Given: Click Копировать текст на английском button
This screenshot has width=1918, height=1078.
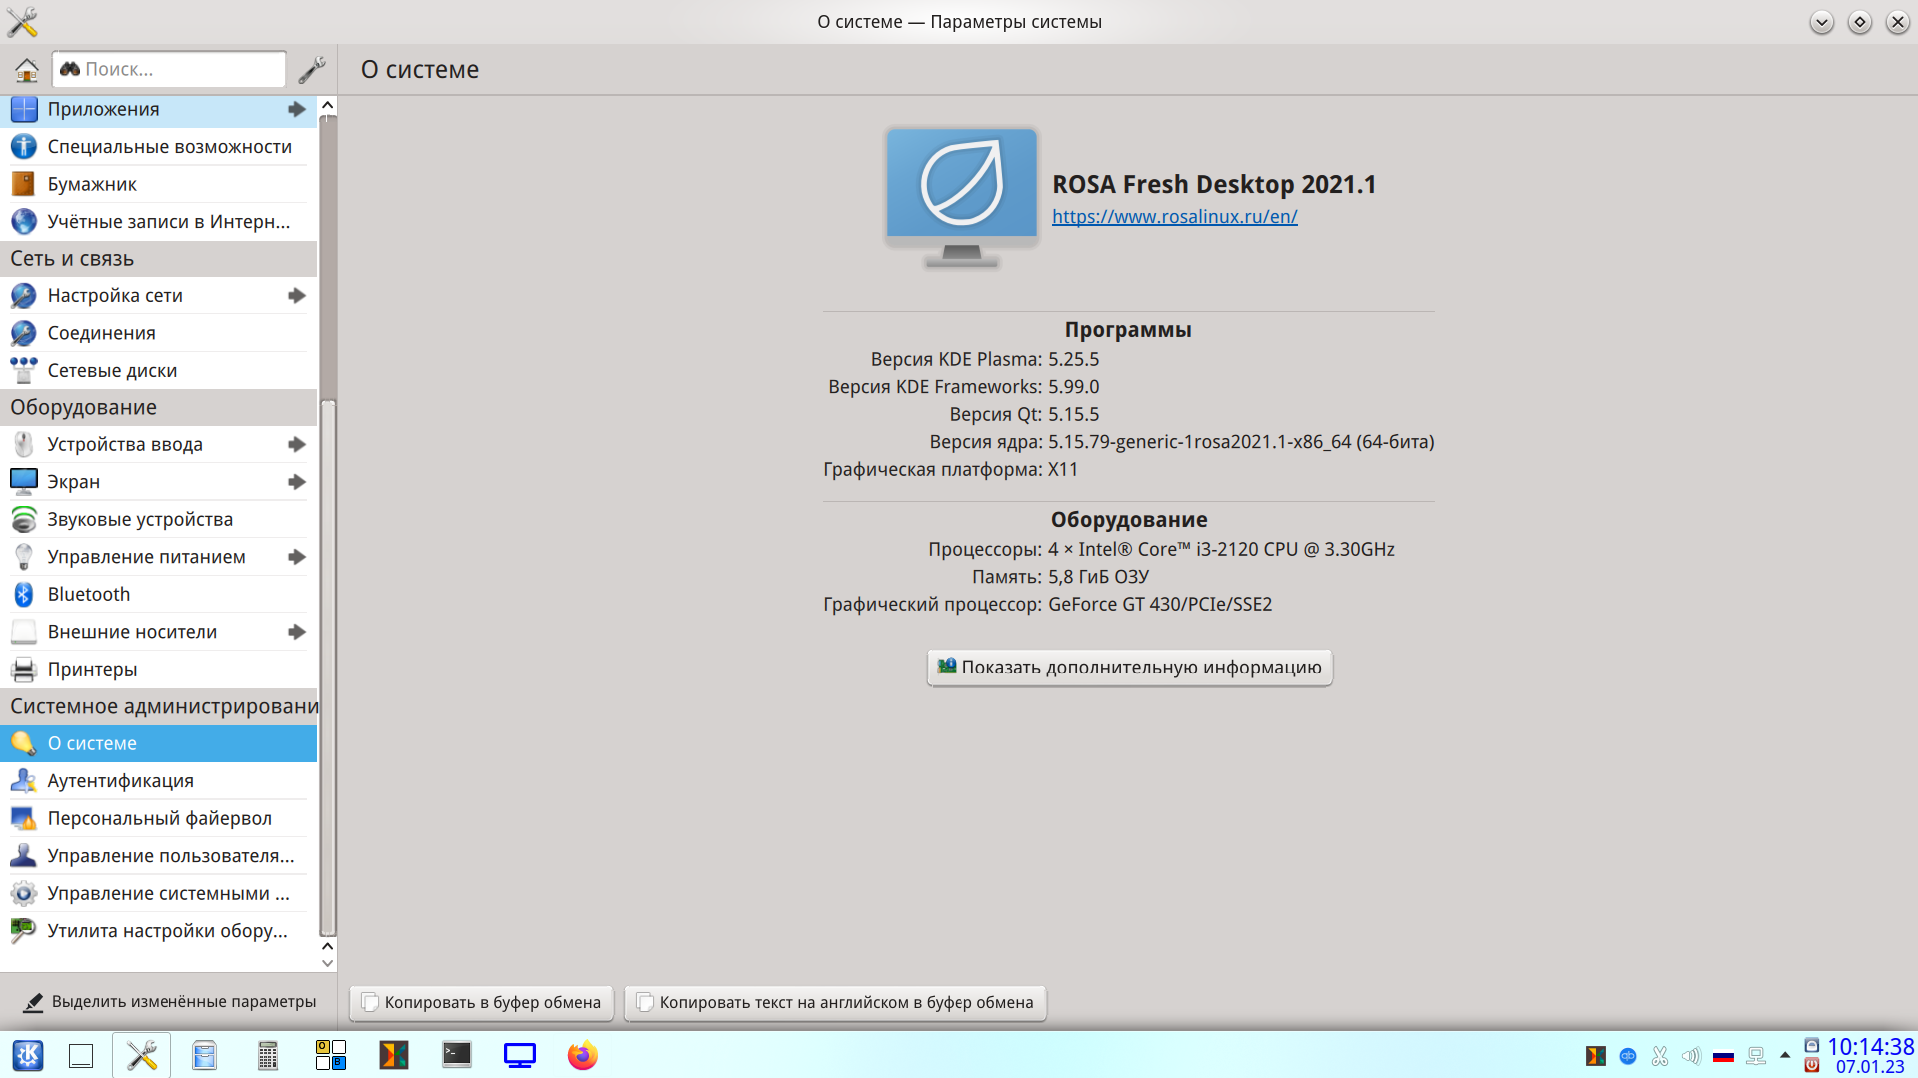Looking at the screenshot, I should [835, 1003].
